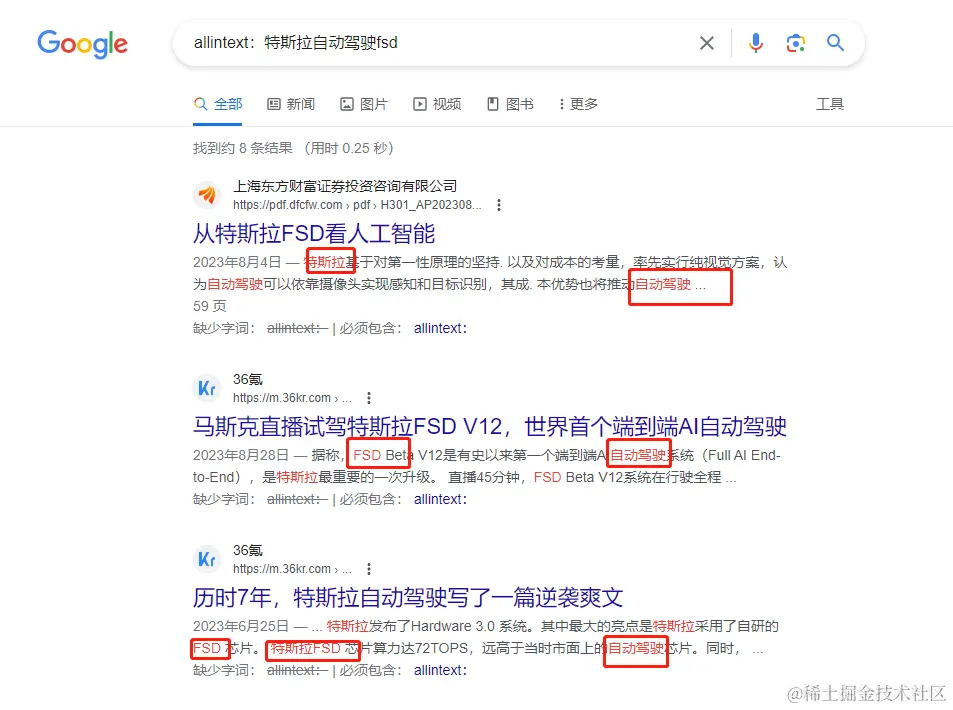
Task: Open Google Lens image search icon
Action: 796,43
